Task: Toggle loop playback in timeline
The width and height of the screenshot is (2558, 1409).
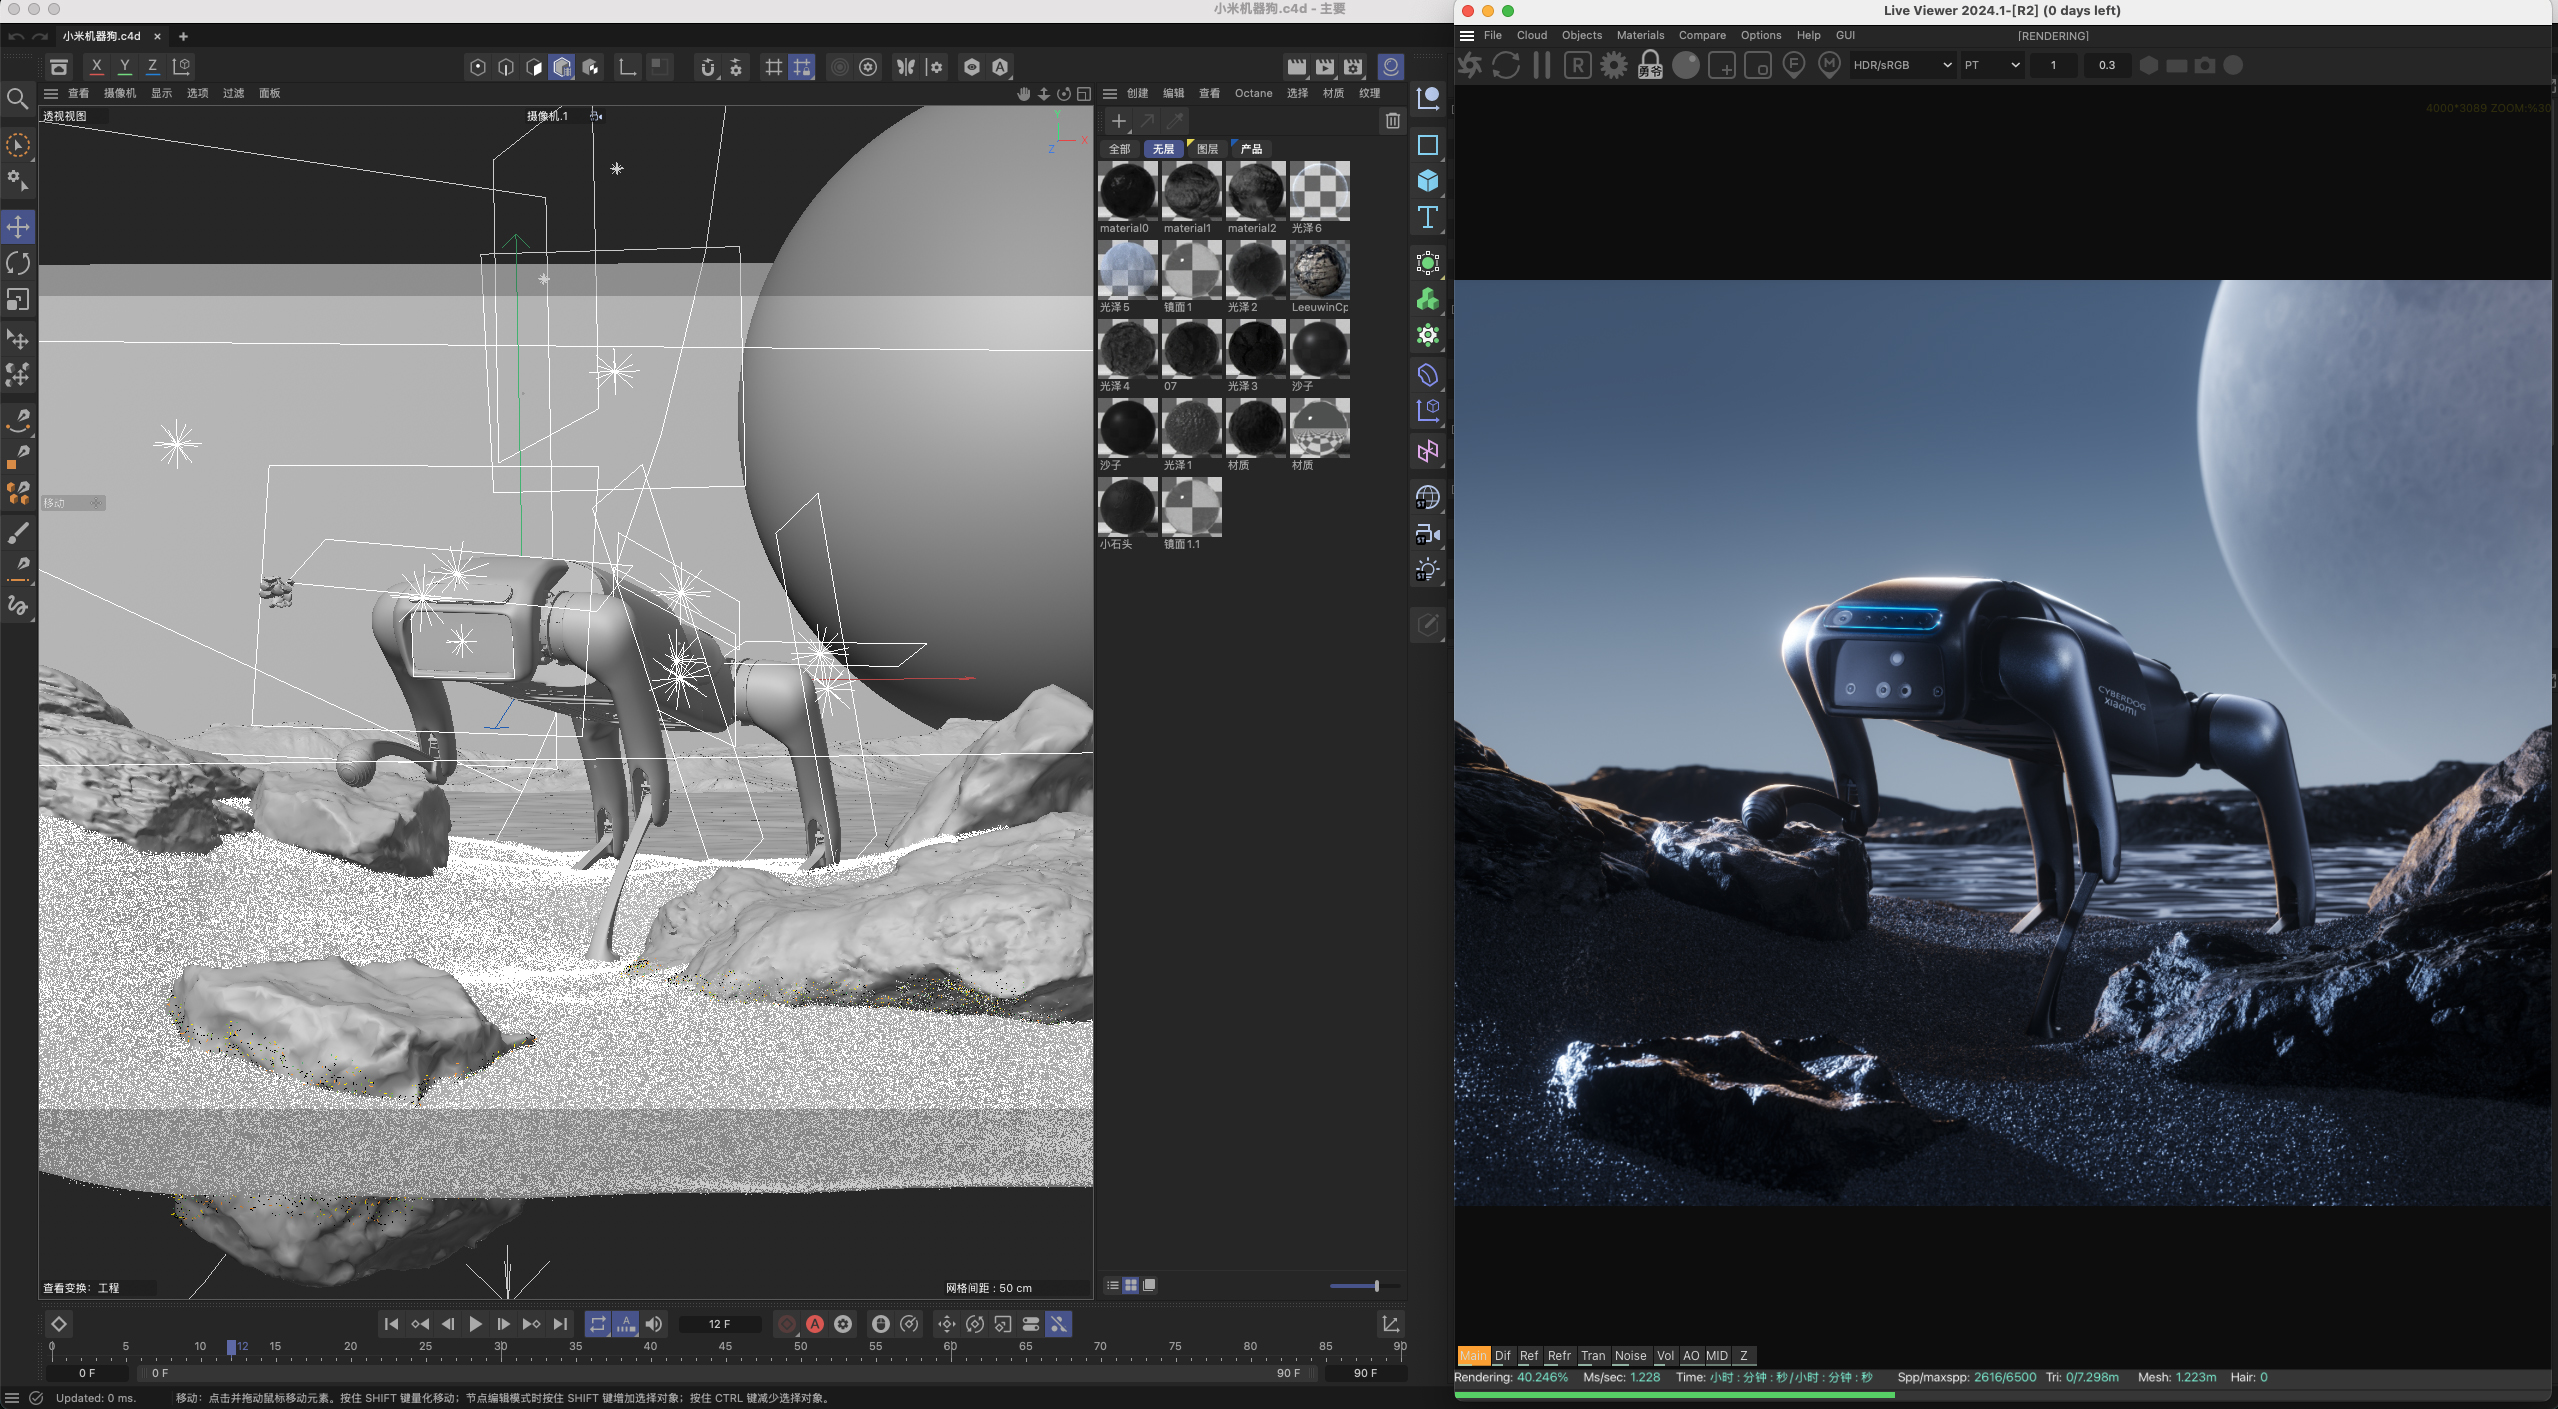Action: click(597, 1324)
